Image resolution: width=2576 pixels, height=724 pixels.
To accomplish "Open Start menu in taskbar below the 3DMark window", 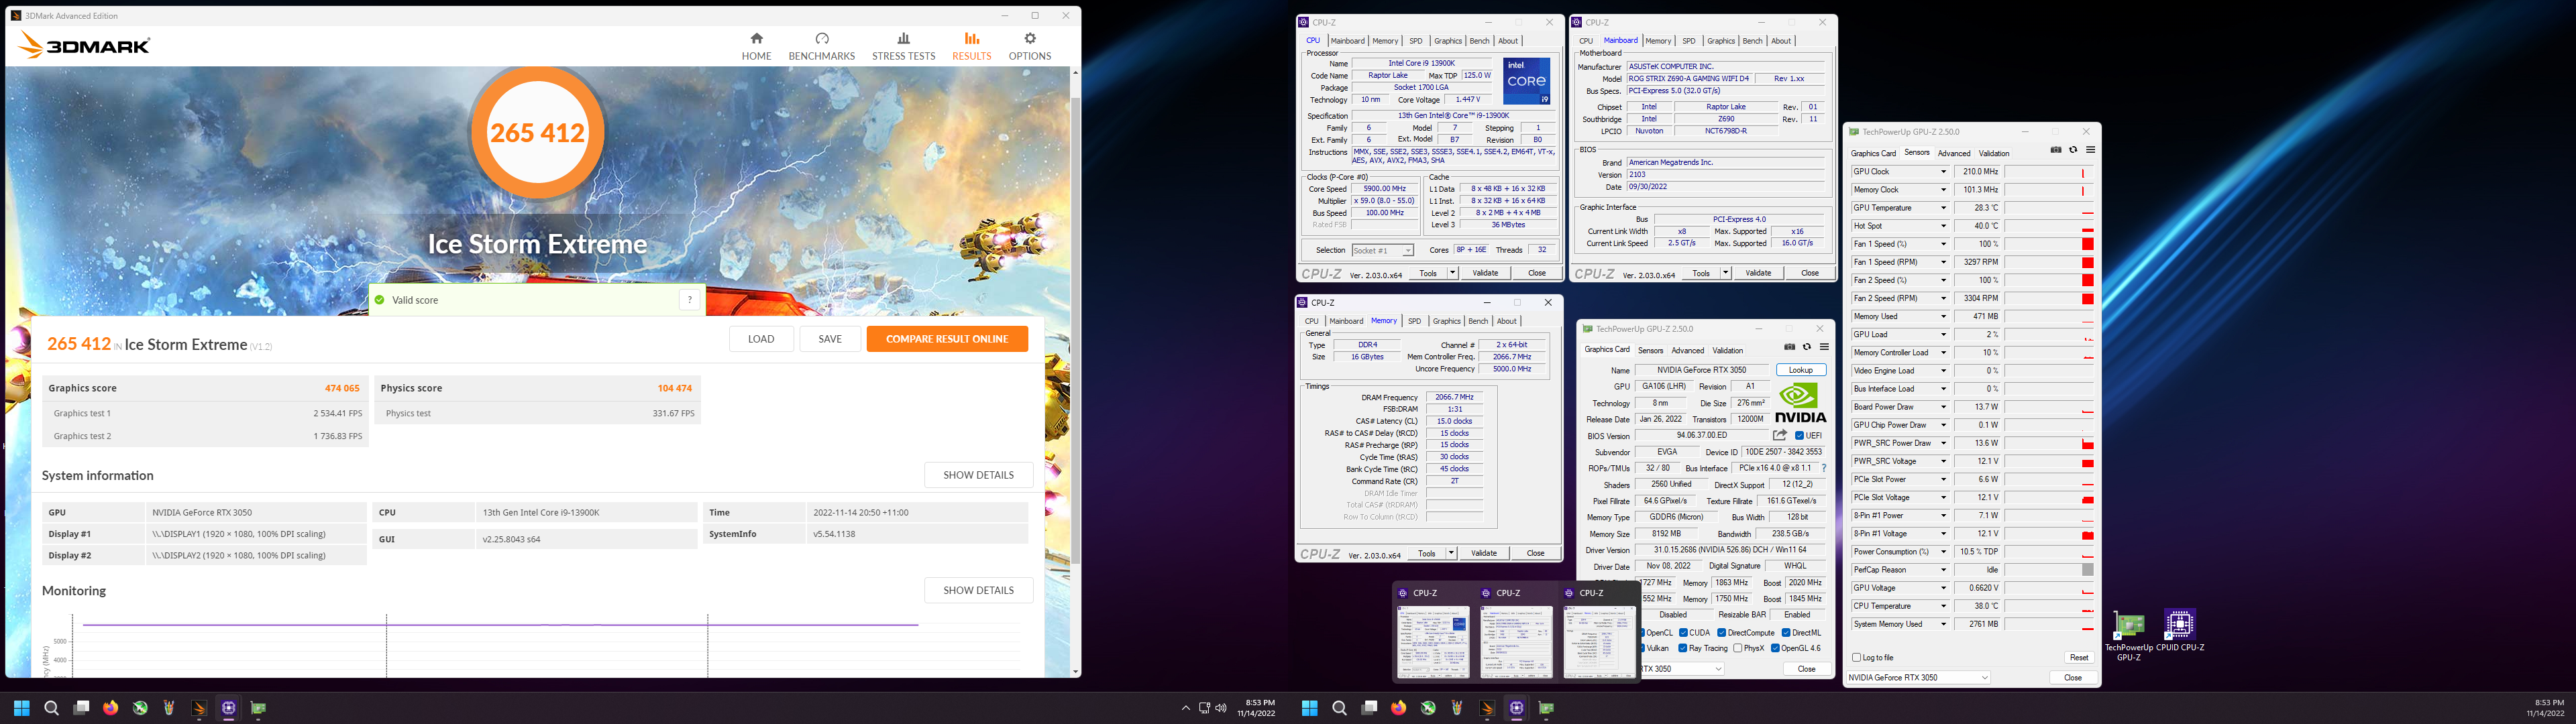I will point(22,708).
